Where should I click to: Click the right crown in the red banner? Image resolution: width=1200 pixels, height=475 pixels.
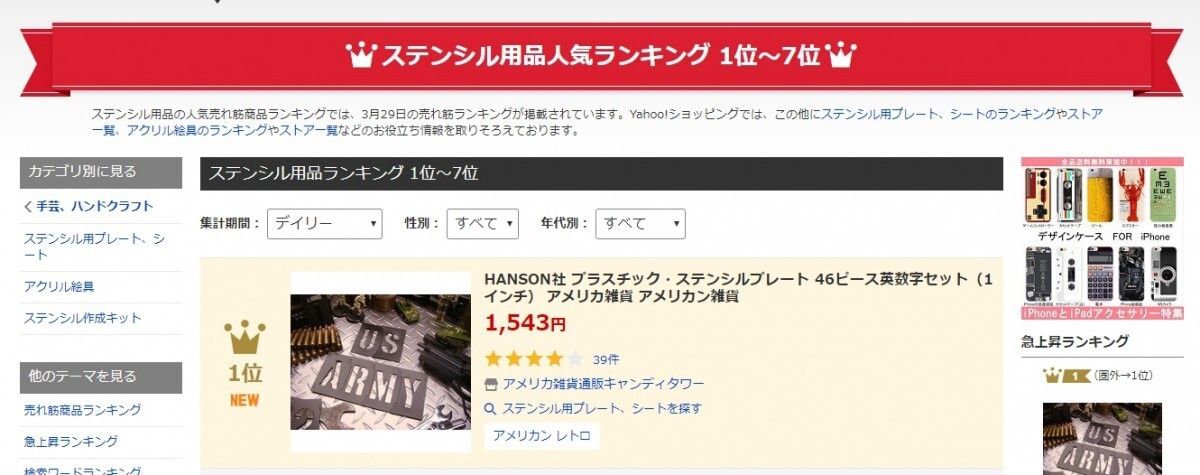coord(842,54)
